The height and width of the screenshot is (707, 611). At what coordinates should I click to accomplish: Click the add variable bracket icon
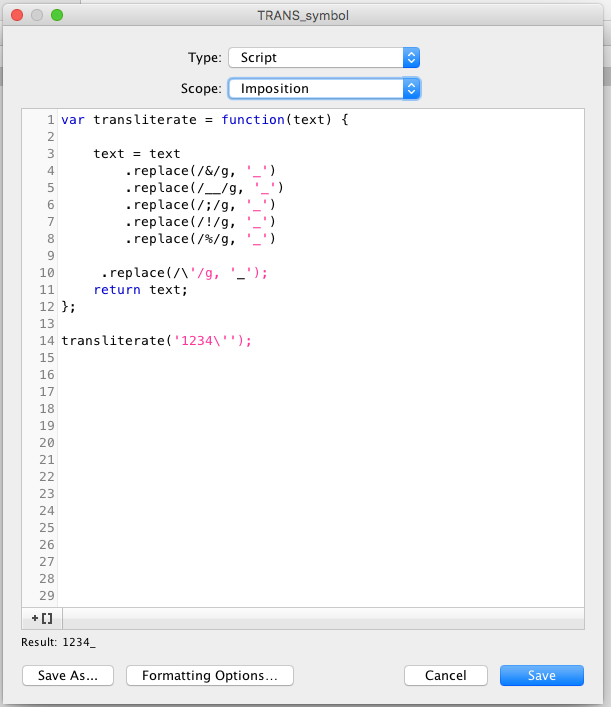[42, 618]
